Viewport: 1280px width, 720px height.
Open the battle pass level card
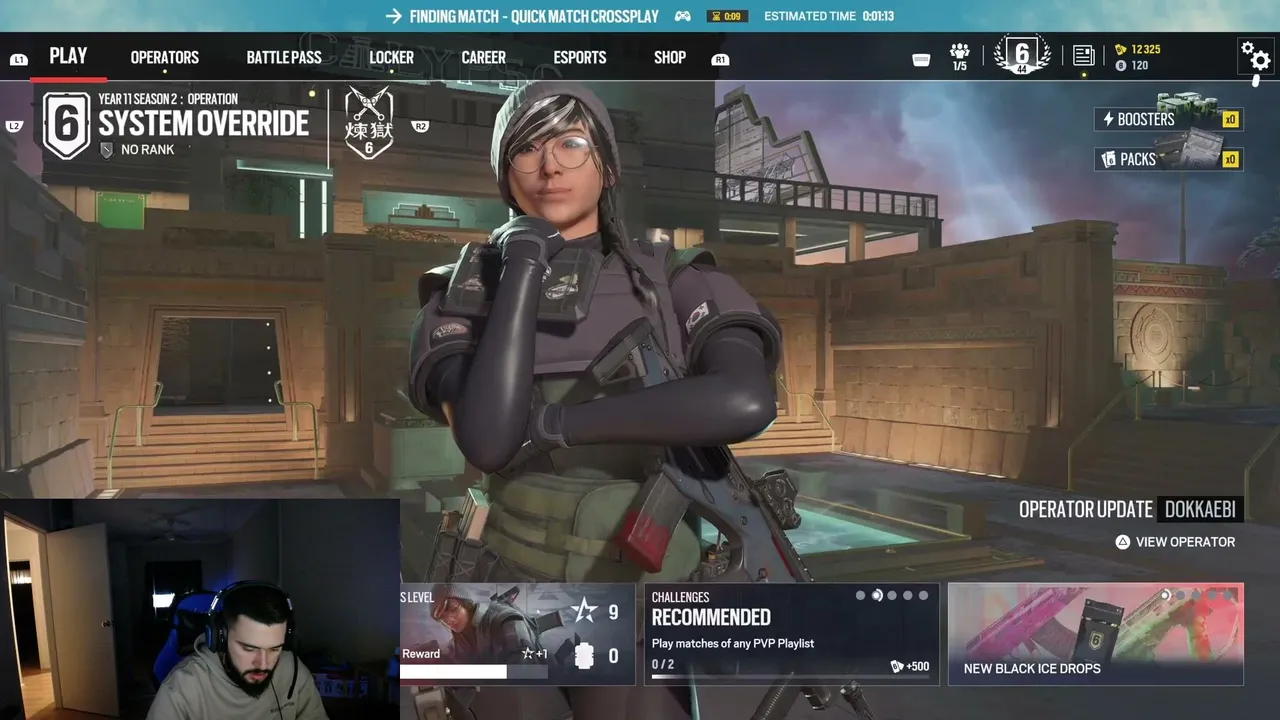[517, 634]
